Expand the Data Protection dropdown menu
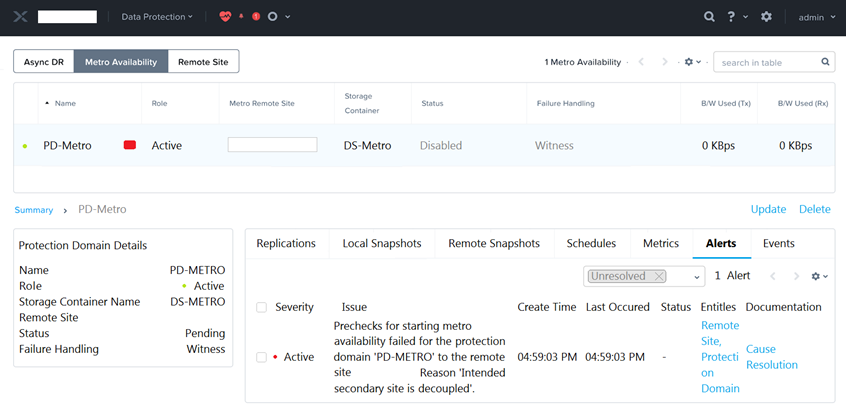The image size is (846, 407). coord(157,17)
